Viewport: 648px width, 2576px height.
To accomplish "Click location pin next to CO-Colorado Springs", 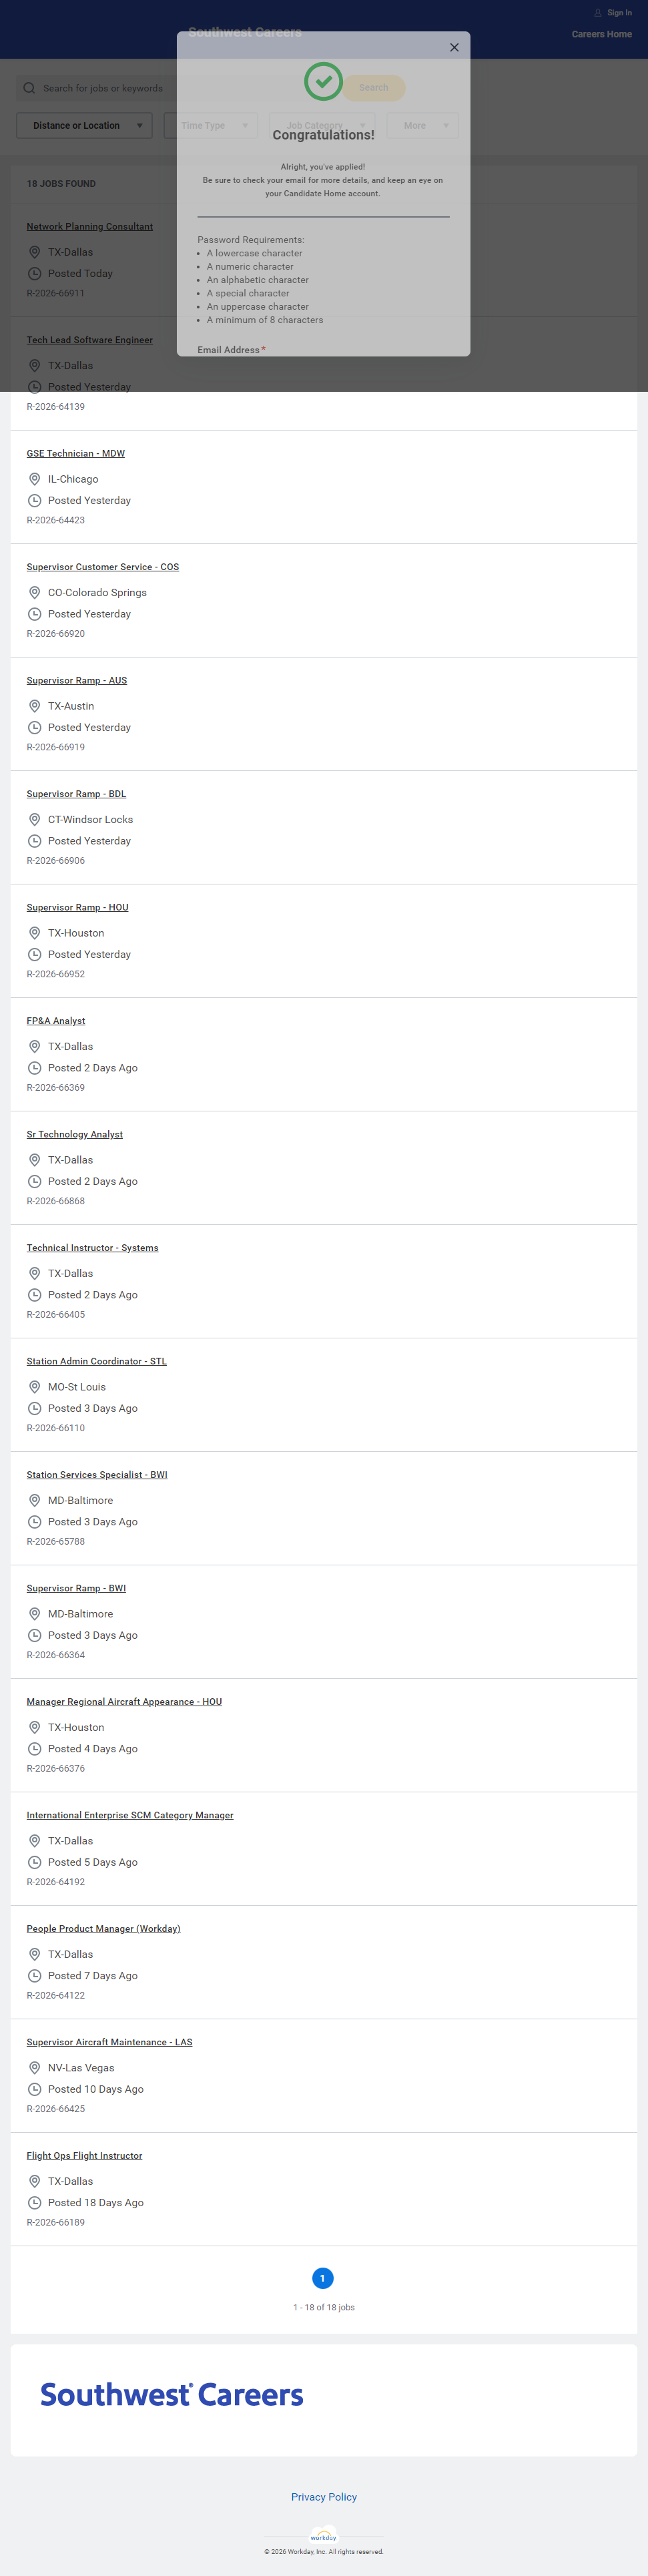I will coord(34,592).
